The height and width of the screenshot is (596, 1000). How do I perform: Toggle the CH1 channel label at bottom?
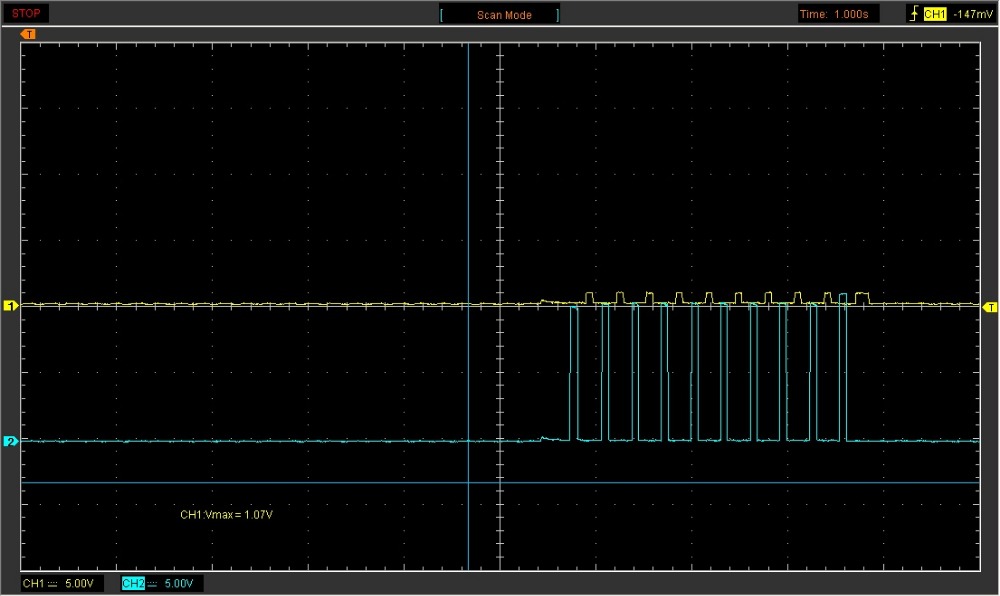33,583
